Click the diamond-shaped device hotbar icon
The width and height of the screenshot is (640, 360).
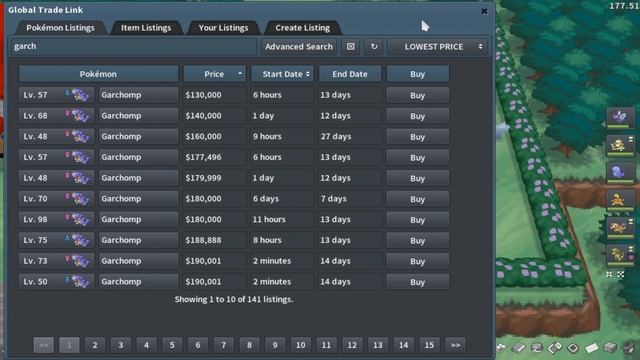(573, 348)
